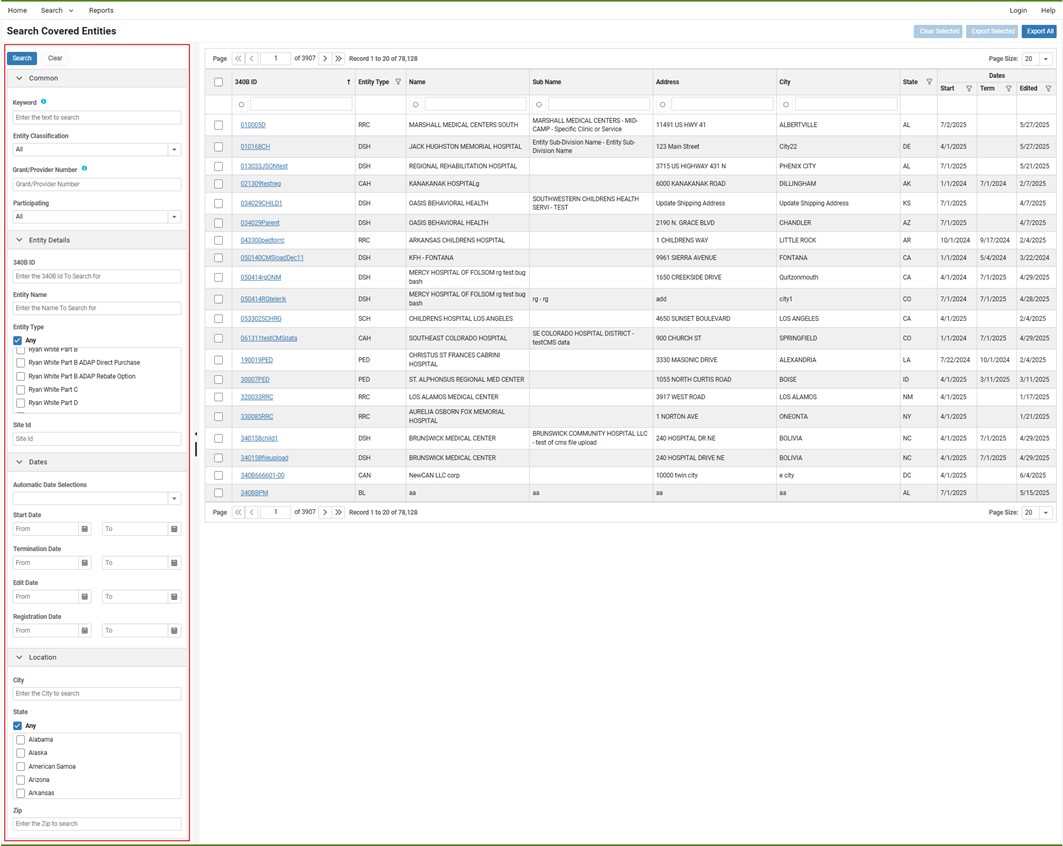The width and height of the screenshot is (1063, 846).
Task: Go to next page in top pager
Action: [325, 59]
